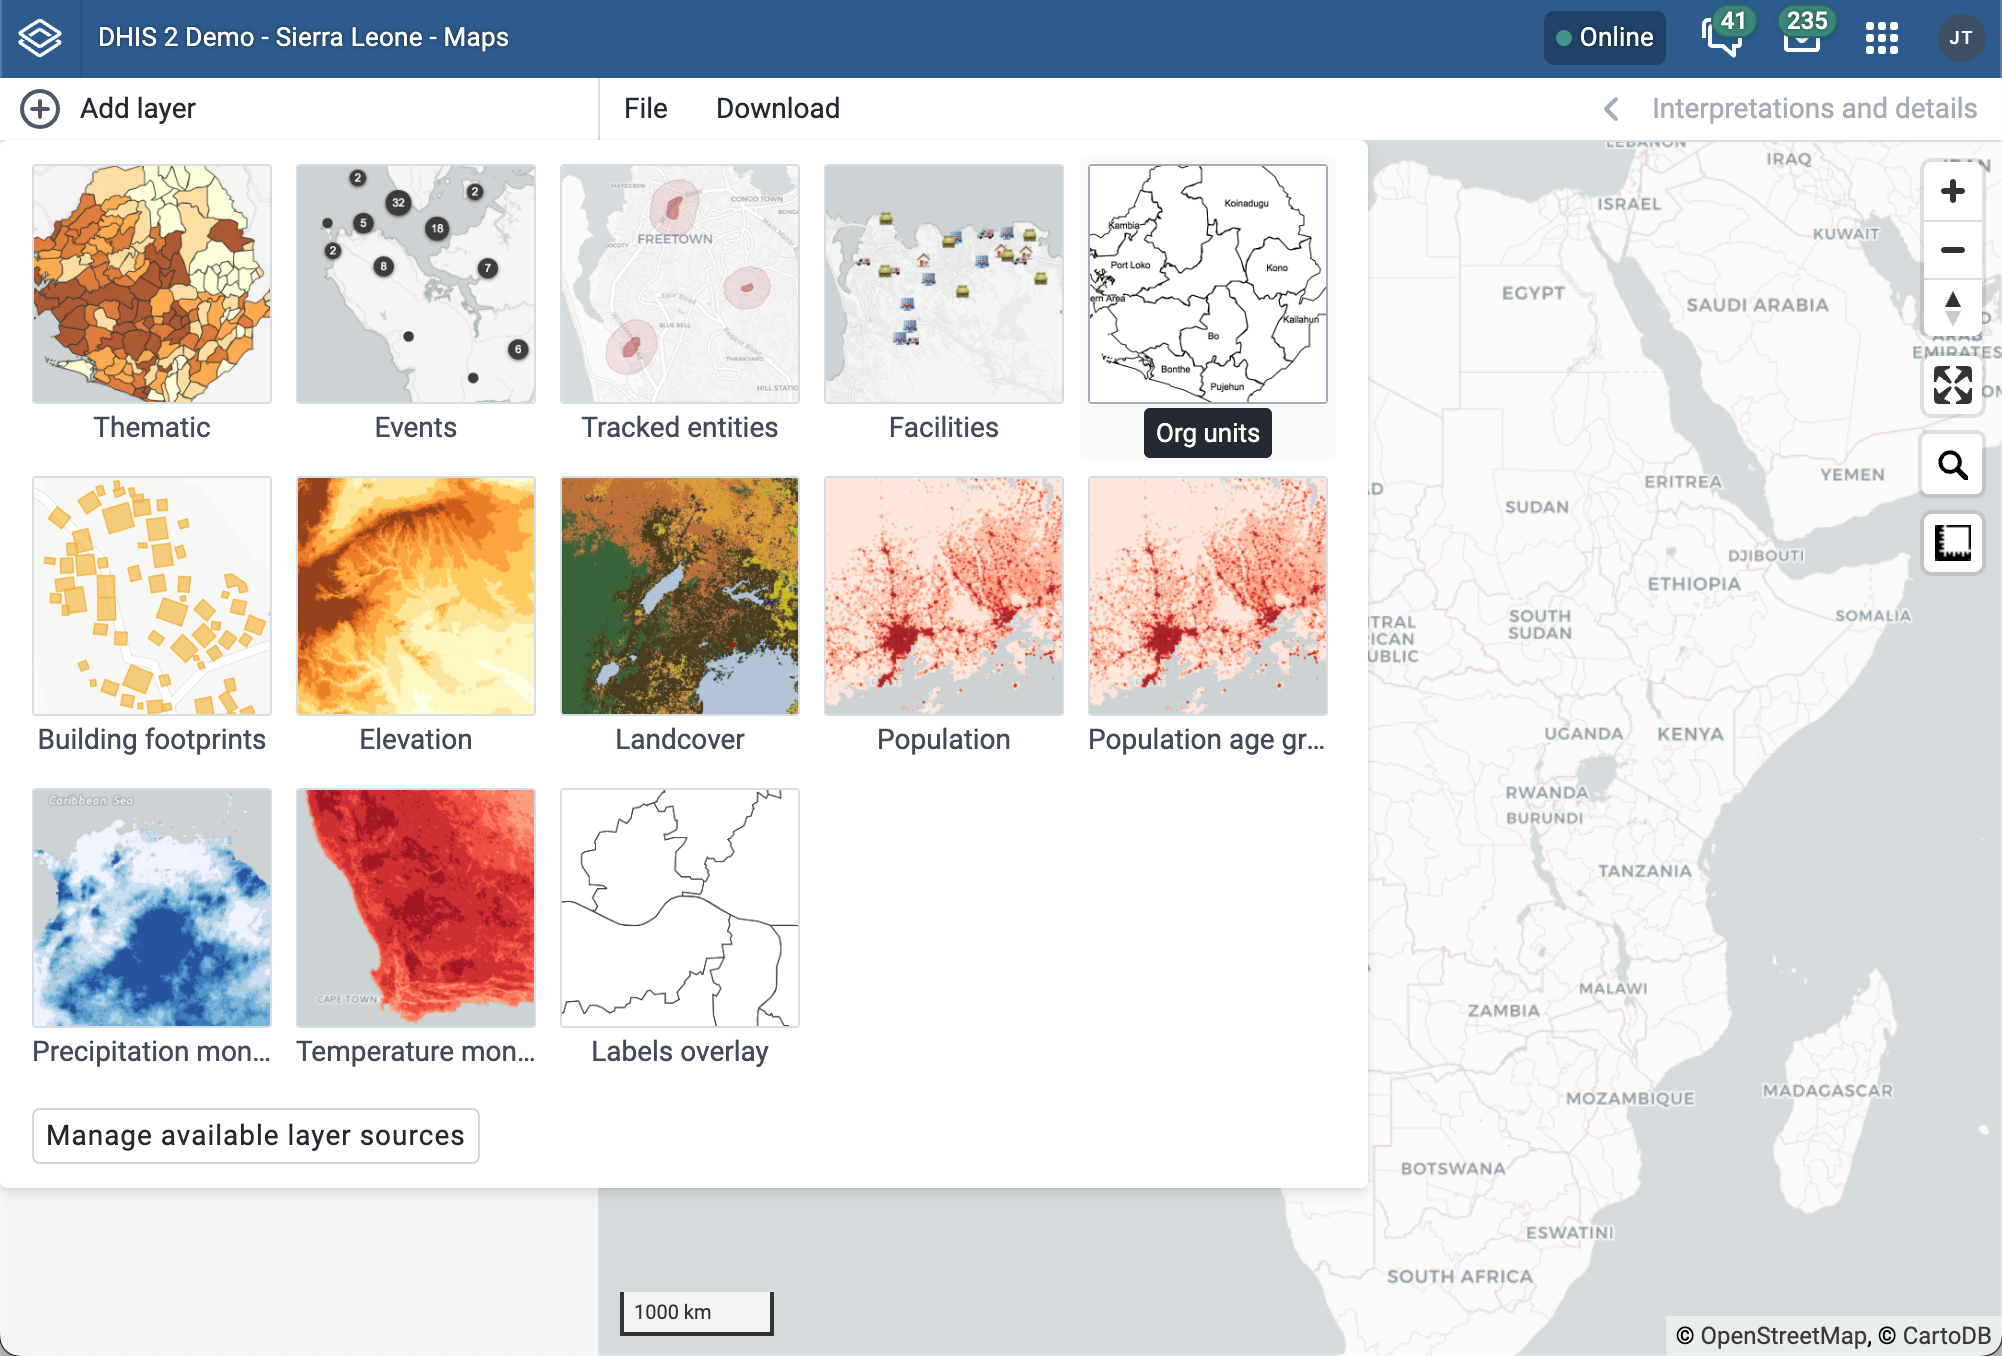Click the DHIS2 logo icon
This screenshot has width=2002, height=1356.
click(x=40, y=38)
